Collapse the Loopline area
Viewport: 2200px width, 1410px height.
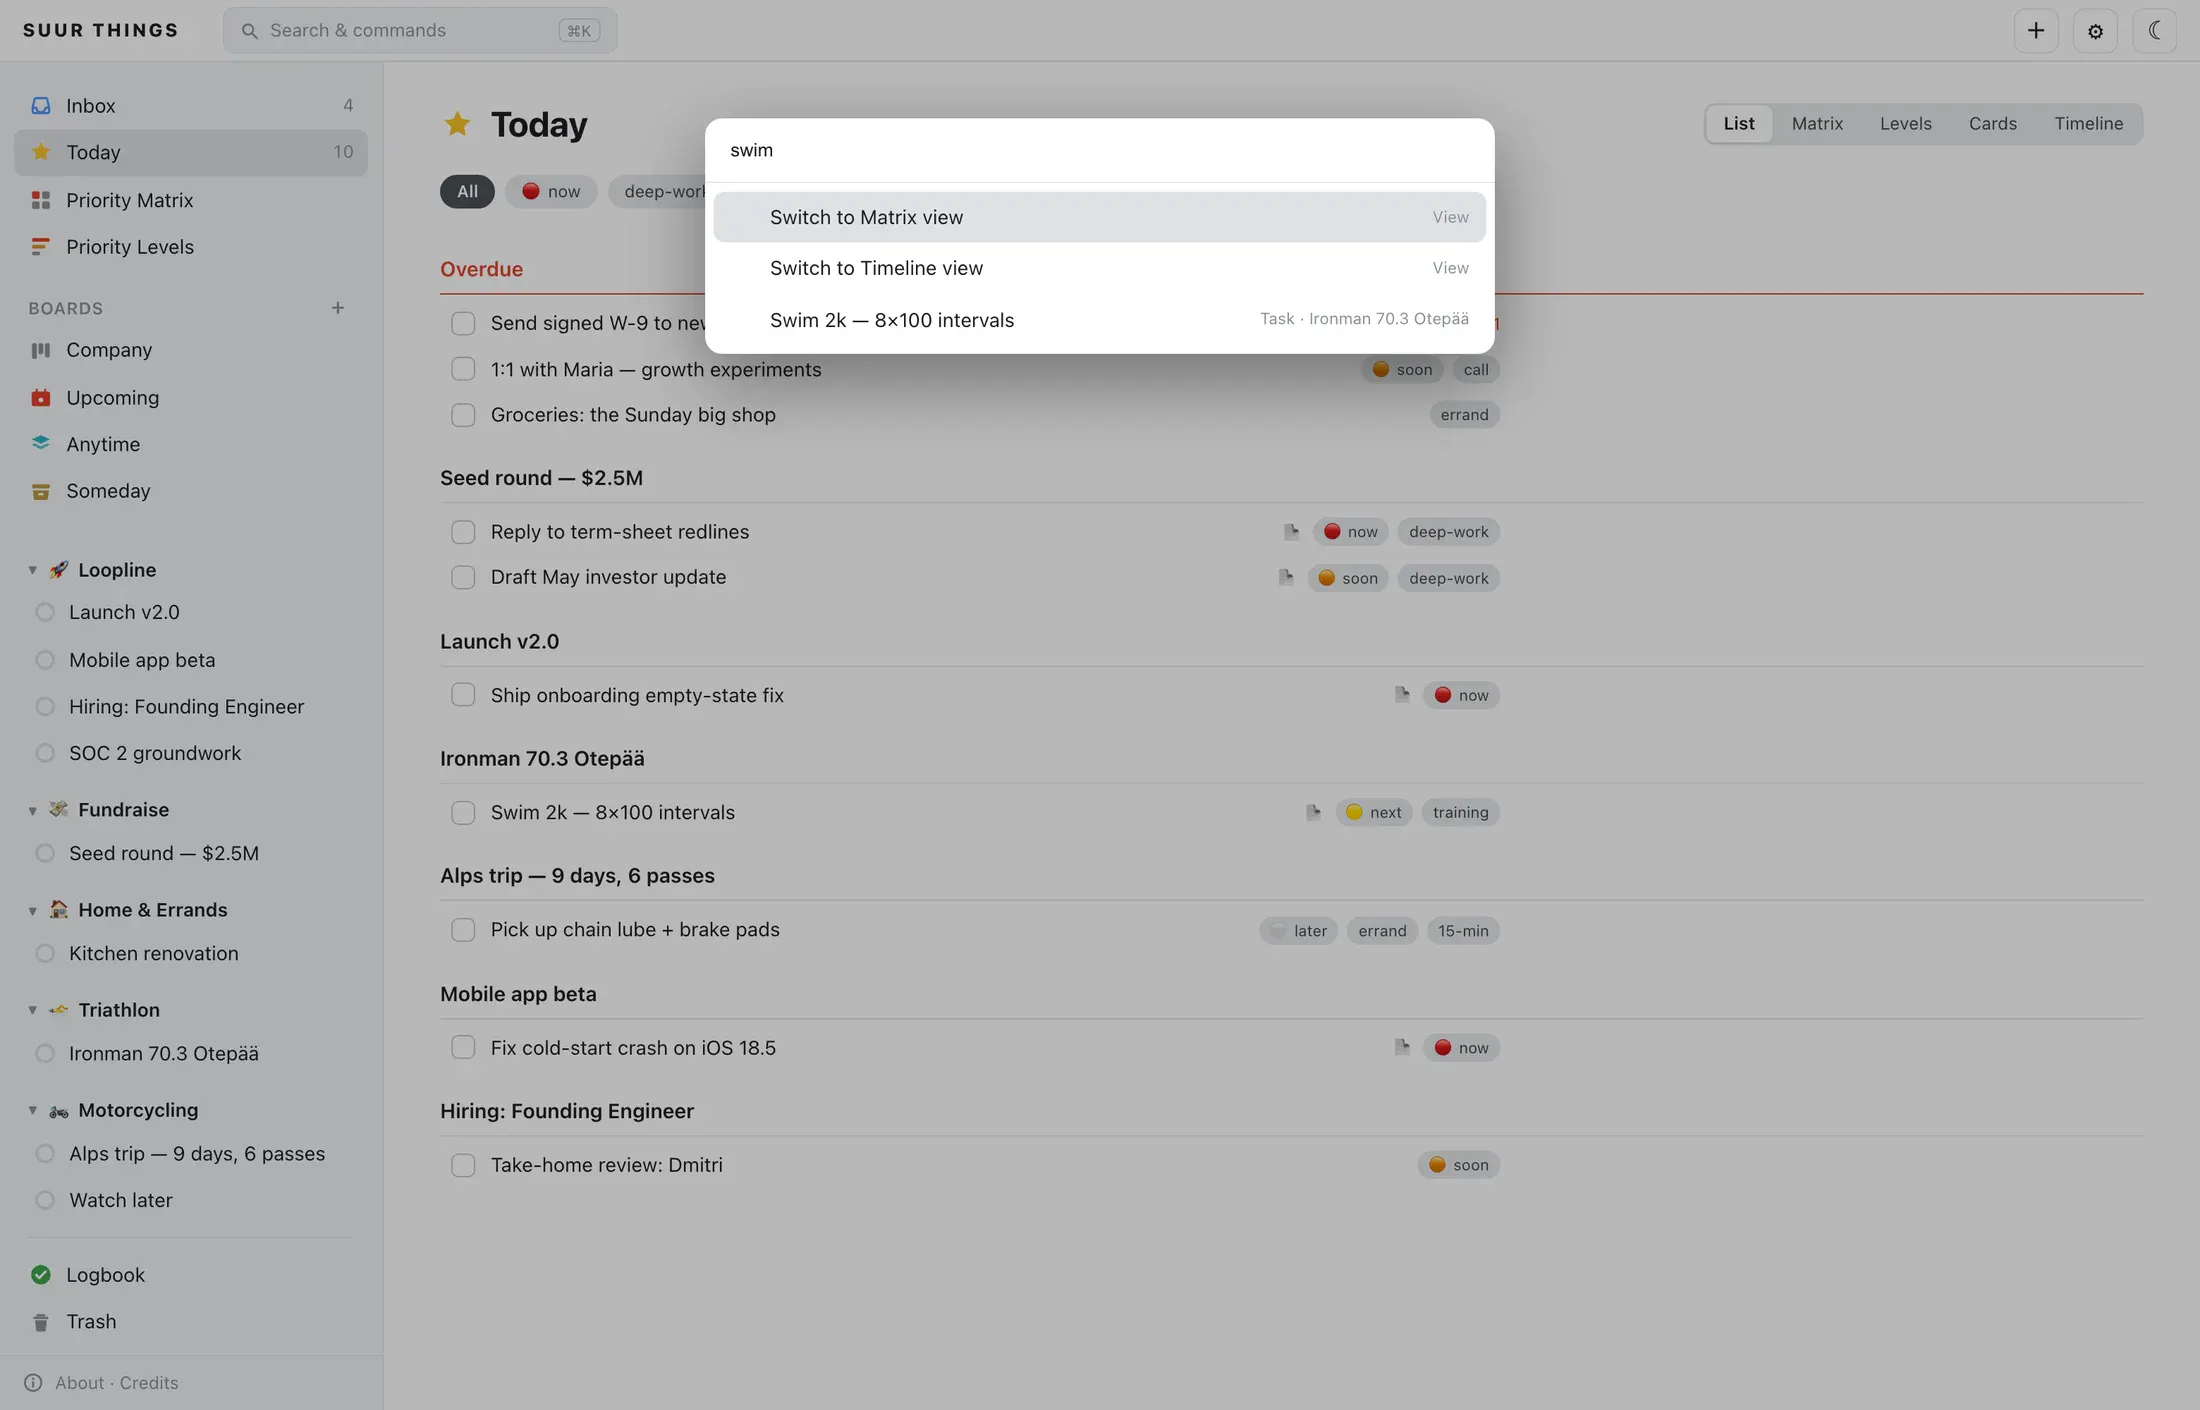32,570
